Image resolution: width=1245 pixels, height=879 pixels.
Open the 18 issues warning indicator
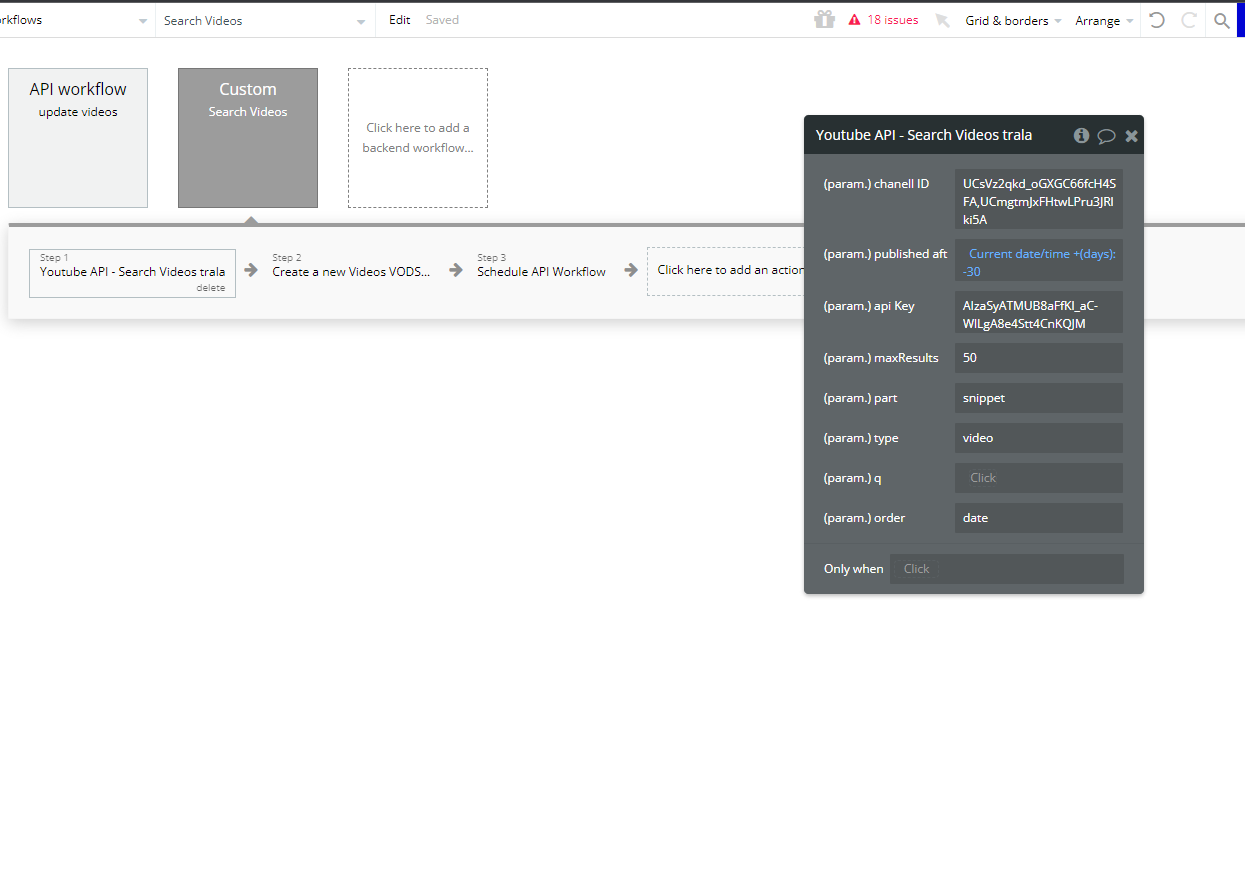pyautogui.click(x=883, y=20)
